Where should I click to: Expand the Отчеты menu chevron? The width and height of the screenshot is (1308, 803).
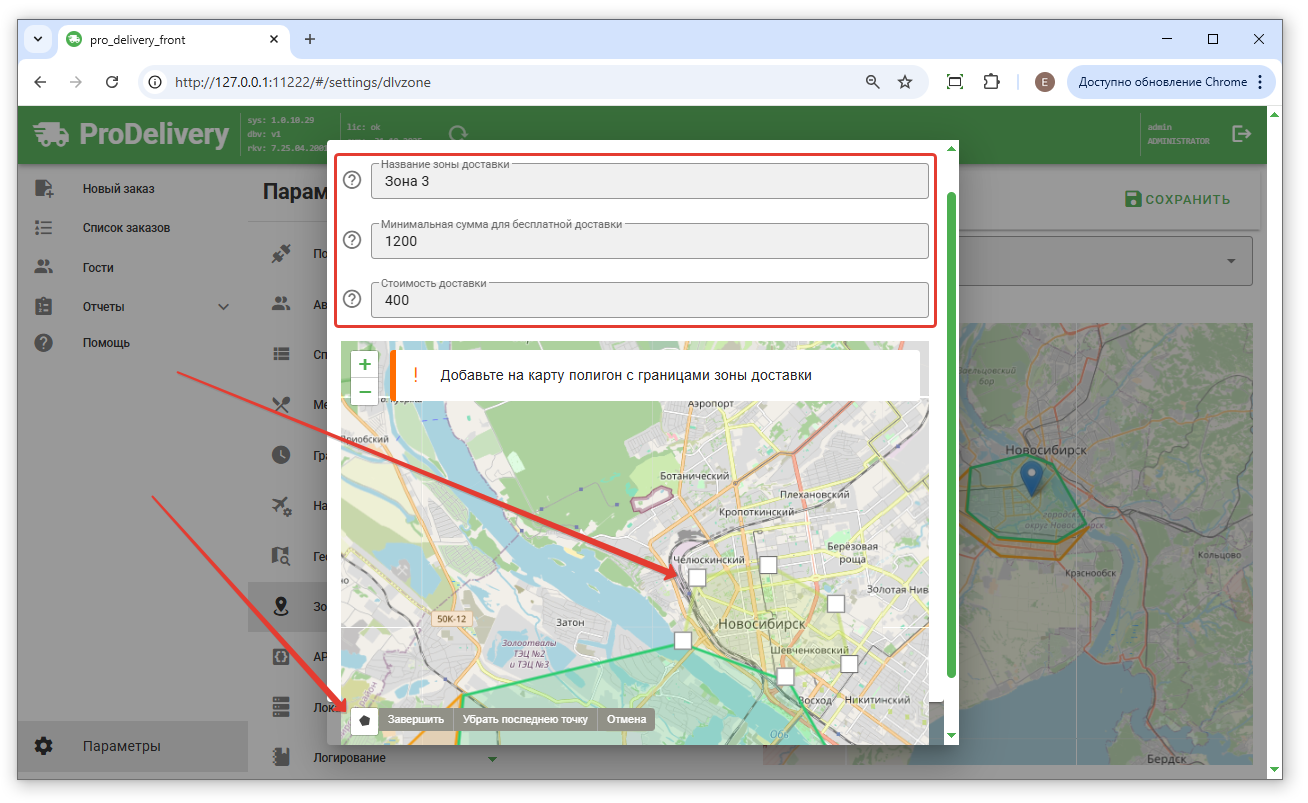224,307
